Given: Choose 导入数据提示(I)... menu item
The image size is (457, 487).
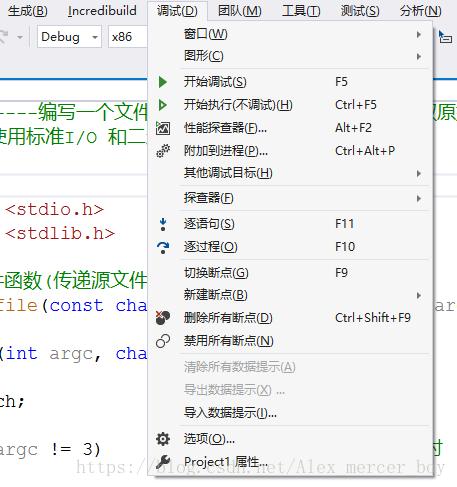Looking at the screenshot, I should tap(290, 413).
